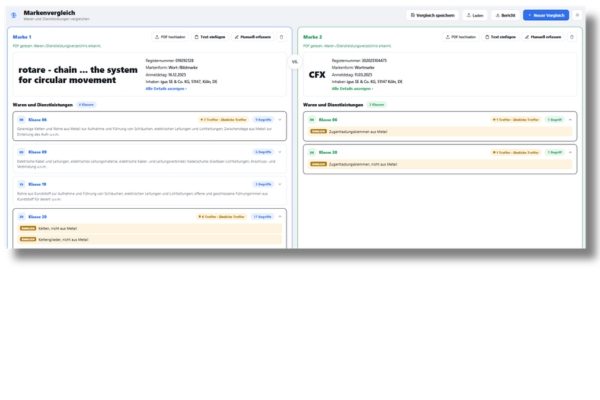600x400 pixels.
Task: Show all details (Alle Details anzeigen) for the rotare trademark
Action: 166,89
